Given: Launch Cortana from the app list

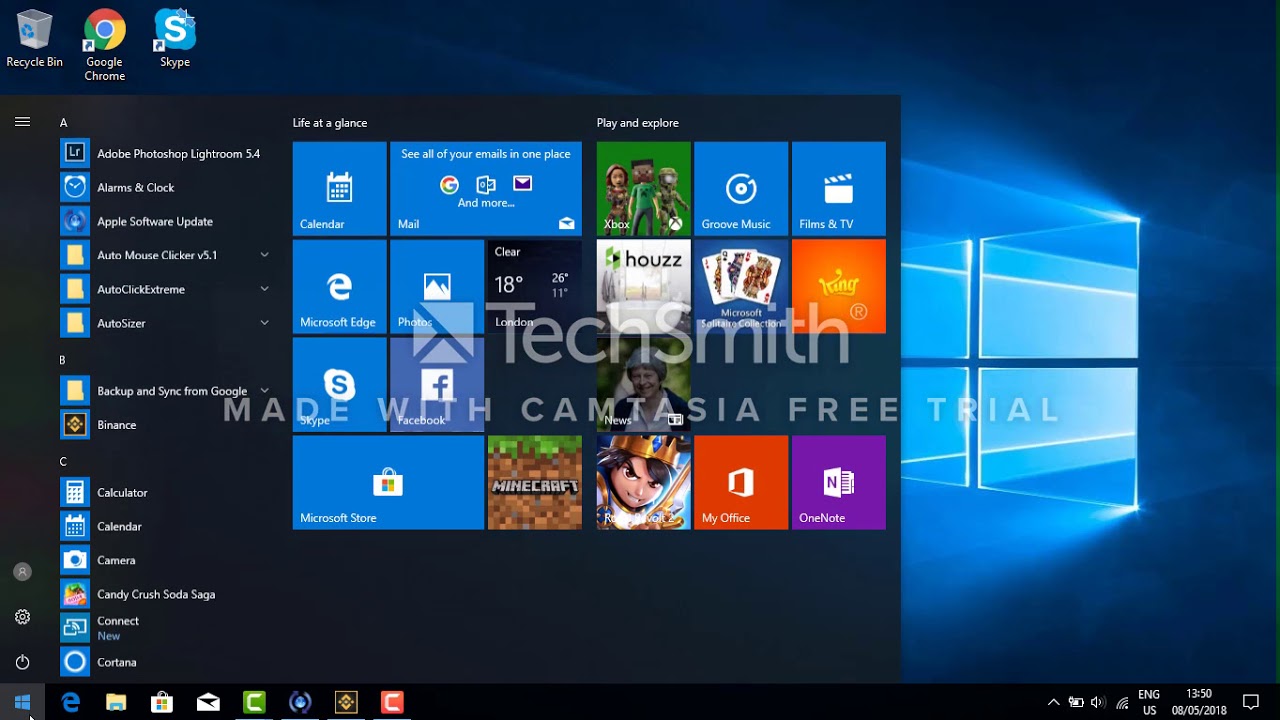Looking at the screenshot, I should coord(165,663).
